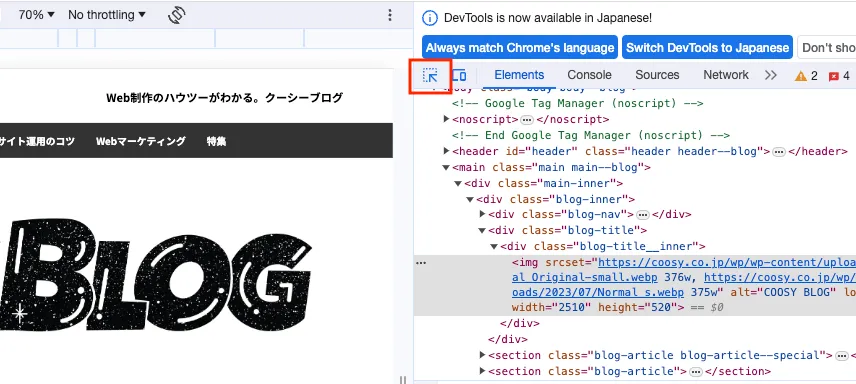This screenshot has height=384, width=856.
Task: Collapse the div blog-title node
Action: tap(483, 231)
